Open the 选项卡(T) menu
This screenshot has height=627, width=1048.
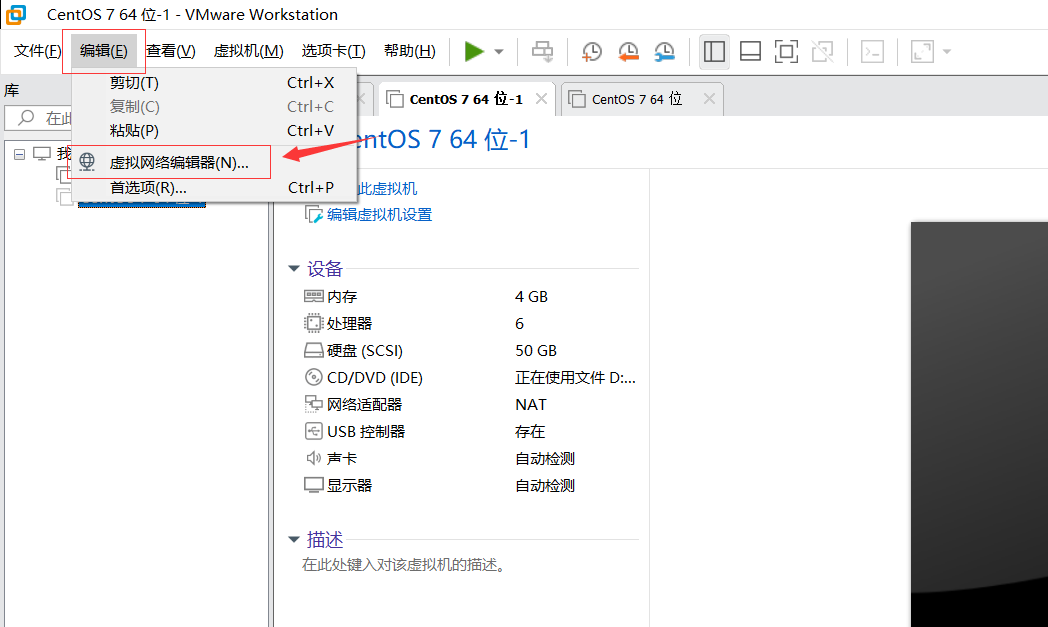(333, 51)
